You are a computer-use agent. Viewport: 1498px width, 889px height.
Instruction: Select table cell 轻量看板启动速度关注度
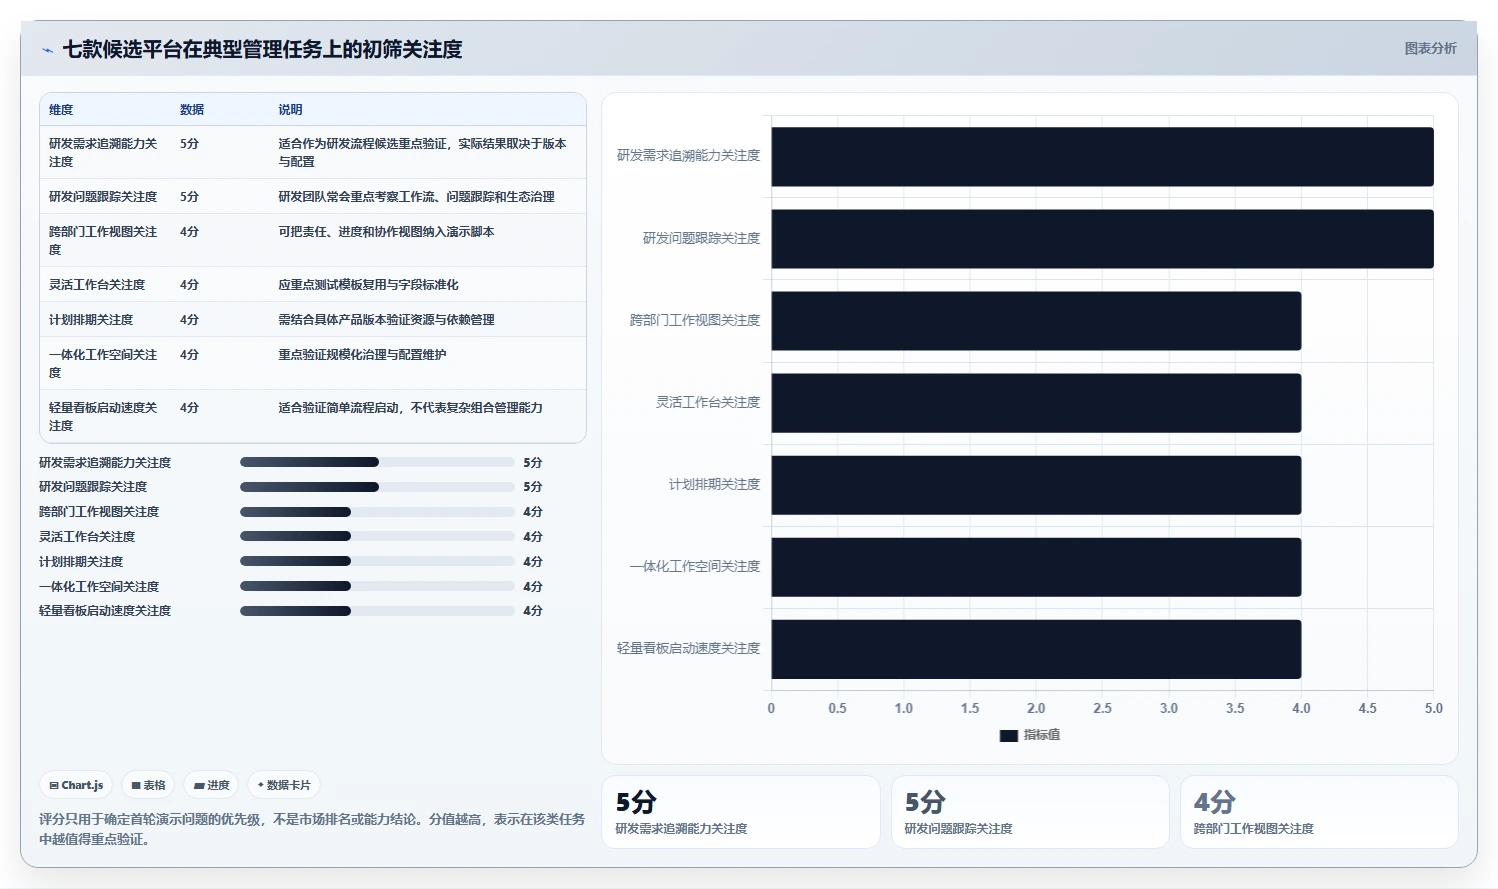[x=103, y=416]
